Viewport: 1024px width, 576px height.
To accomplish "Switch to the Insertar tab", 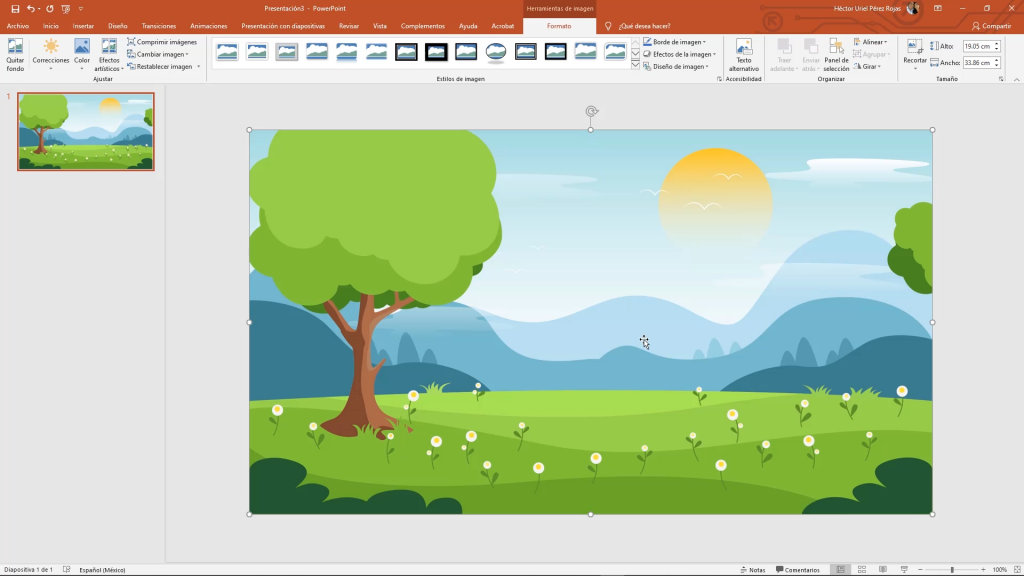I will 83,26.
